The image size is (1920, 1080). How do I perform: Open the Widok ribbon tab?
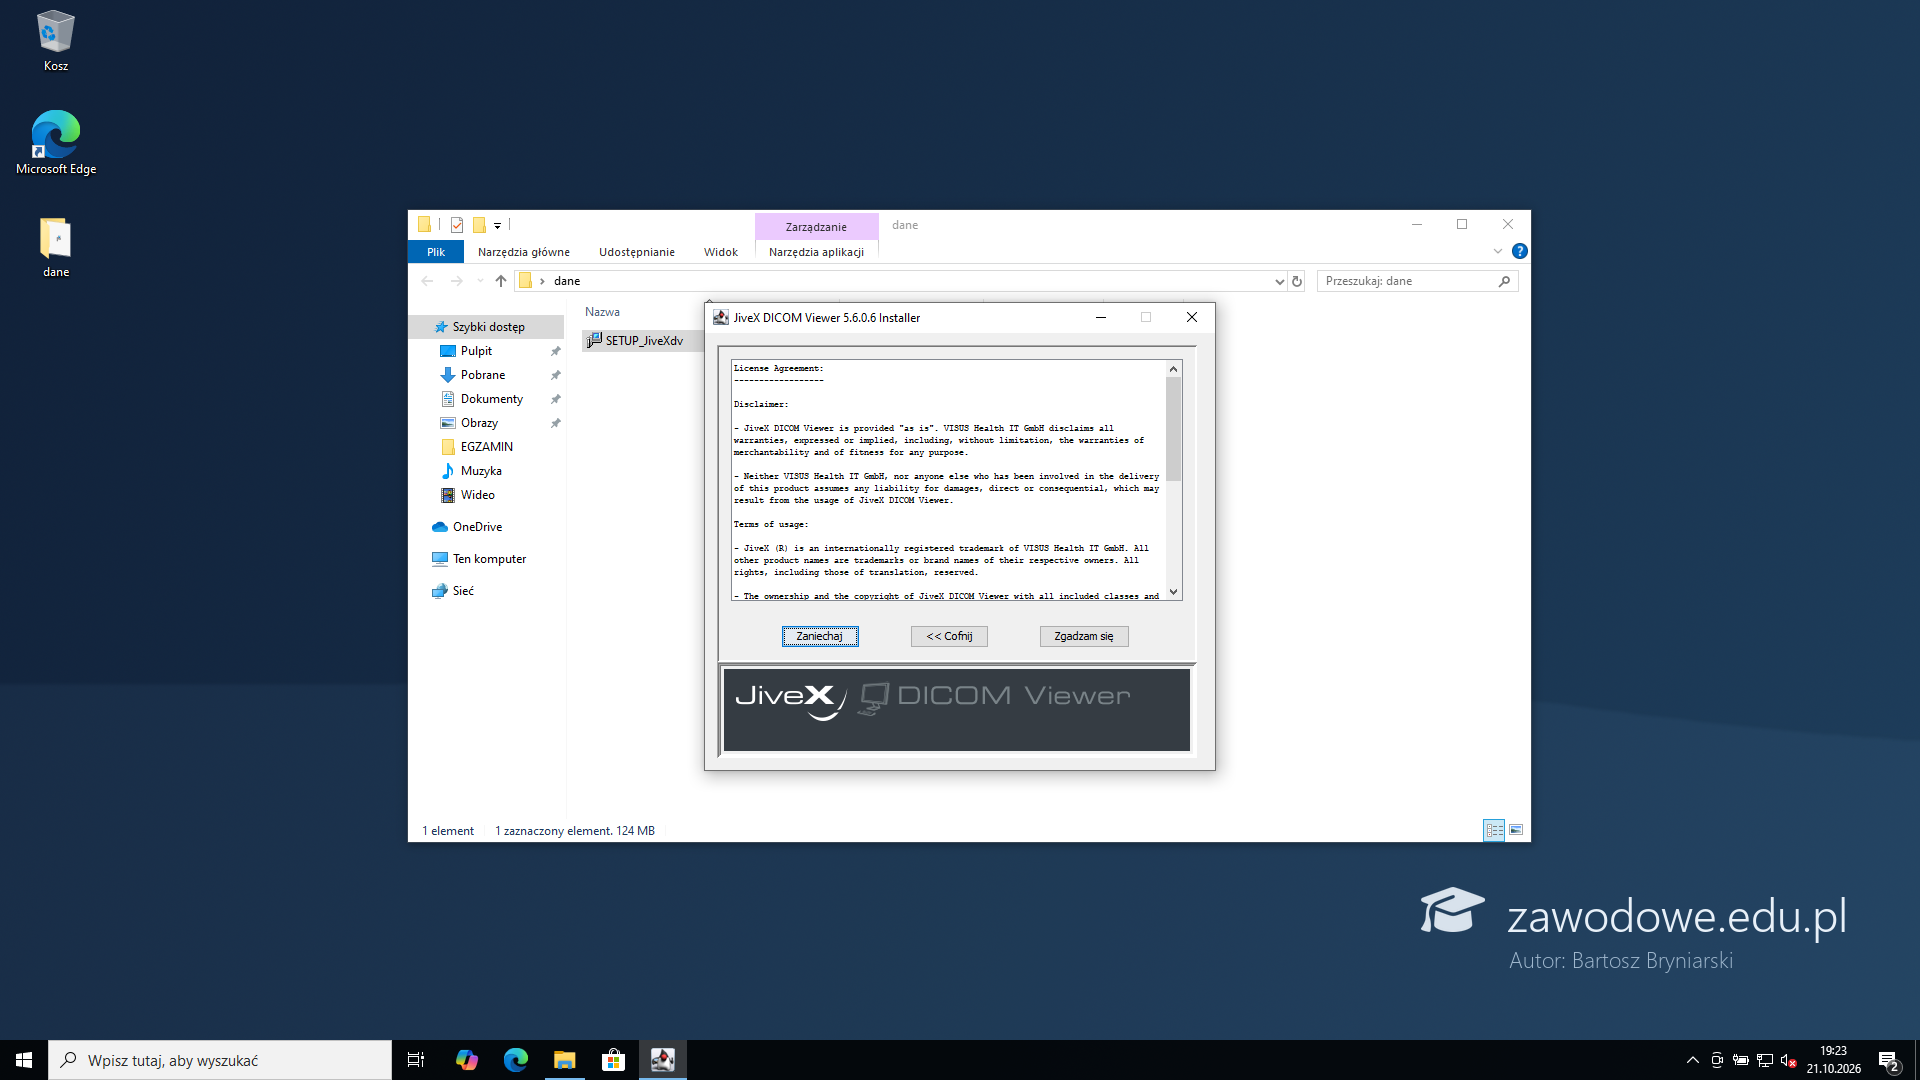click(x=720, y=252)
